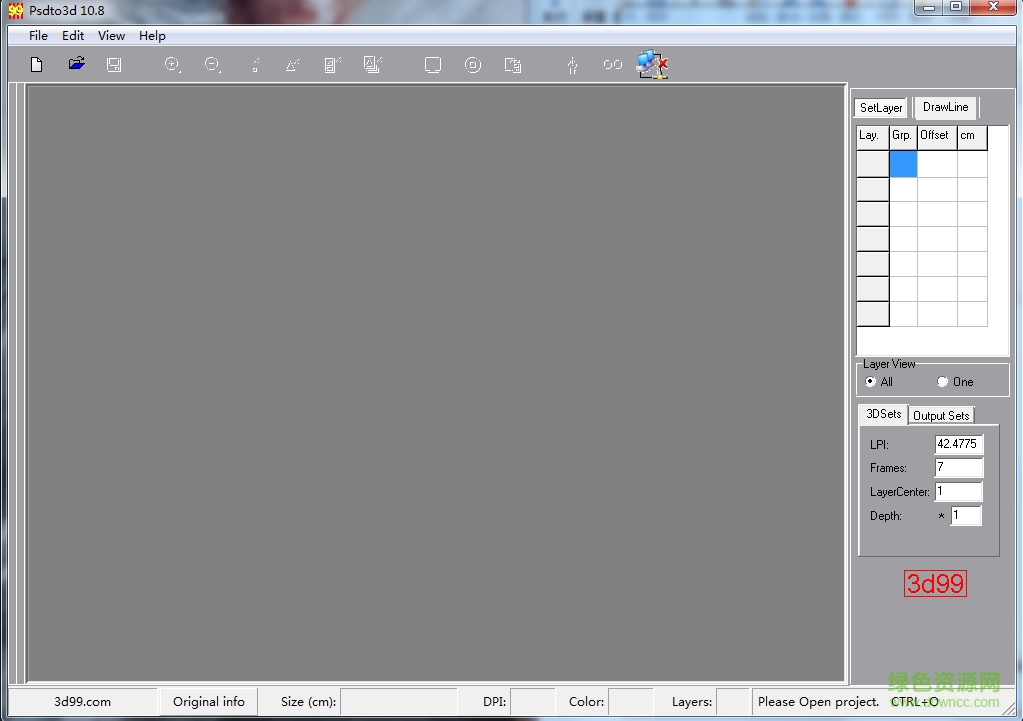1023x721 pixels.
Task: Click the LayerCenter input field
Action: [x=958, y=492]
